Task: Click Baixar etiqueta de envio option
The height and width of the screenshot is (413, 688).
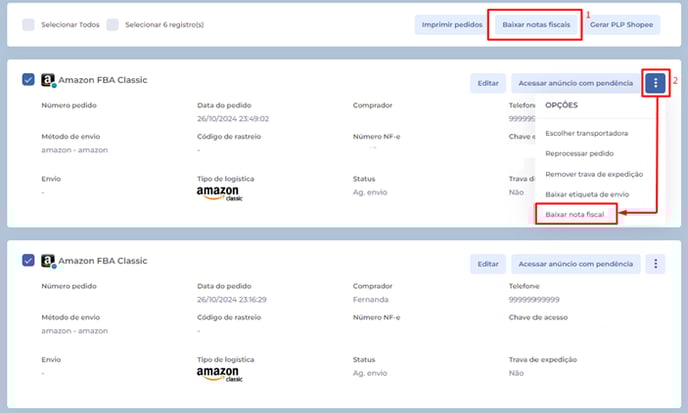Action: tap(587, 194)
